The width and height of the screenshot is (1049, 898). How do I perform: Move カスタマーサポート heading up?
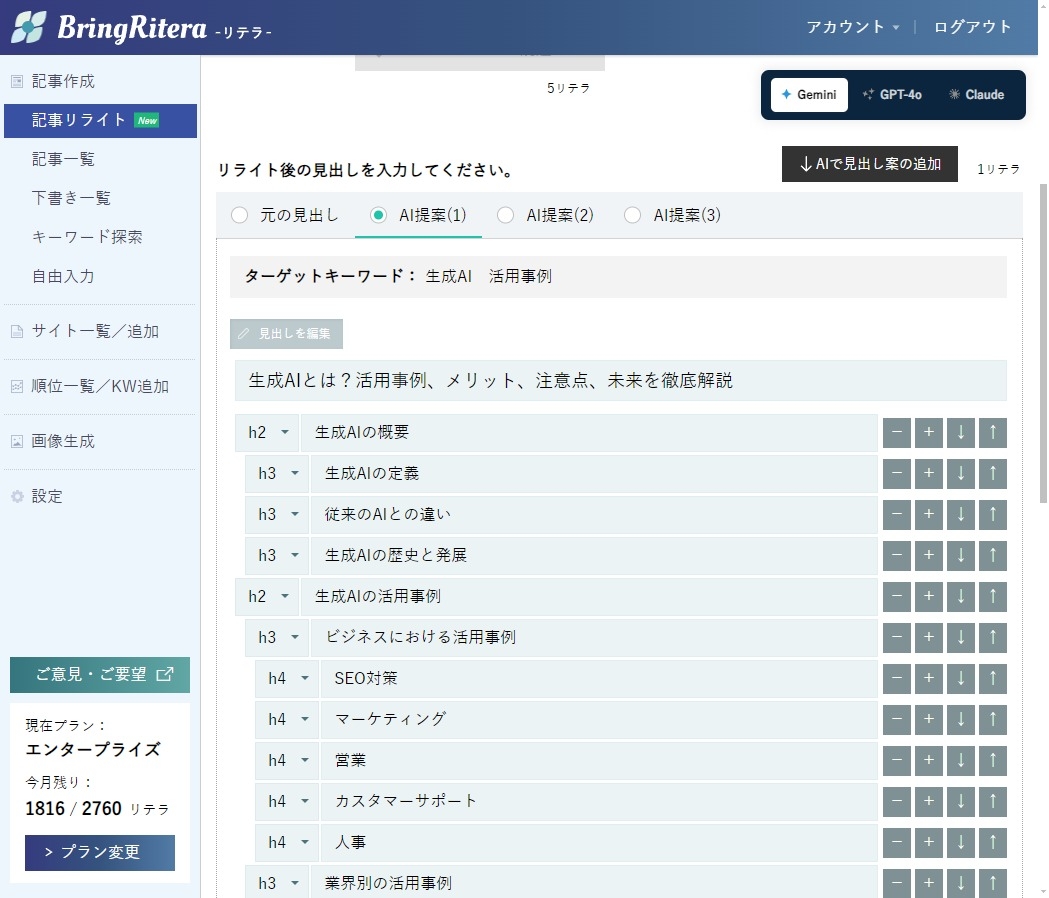(992, 802)
